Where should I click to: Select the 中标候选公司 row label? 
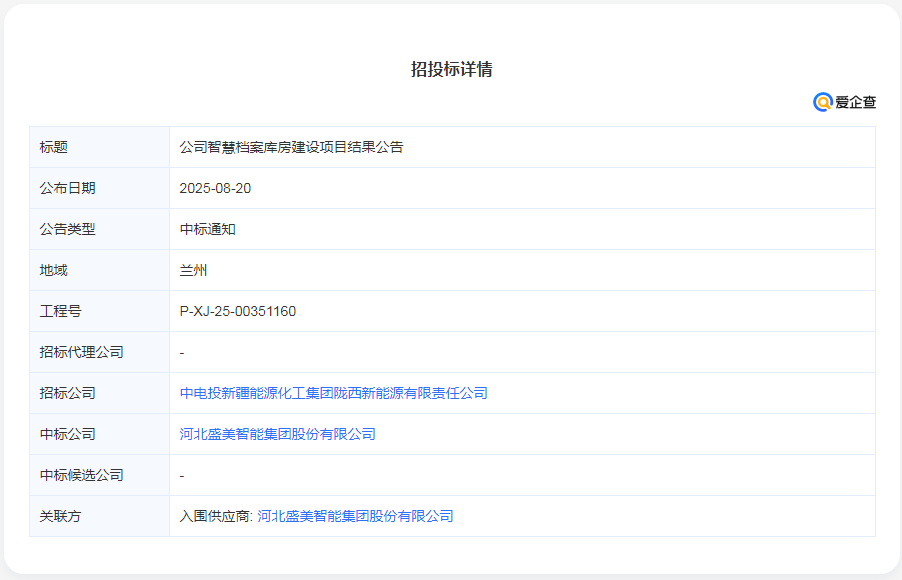pyautogui.click(x=80, y=475)
